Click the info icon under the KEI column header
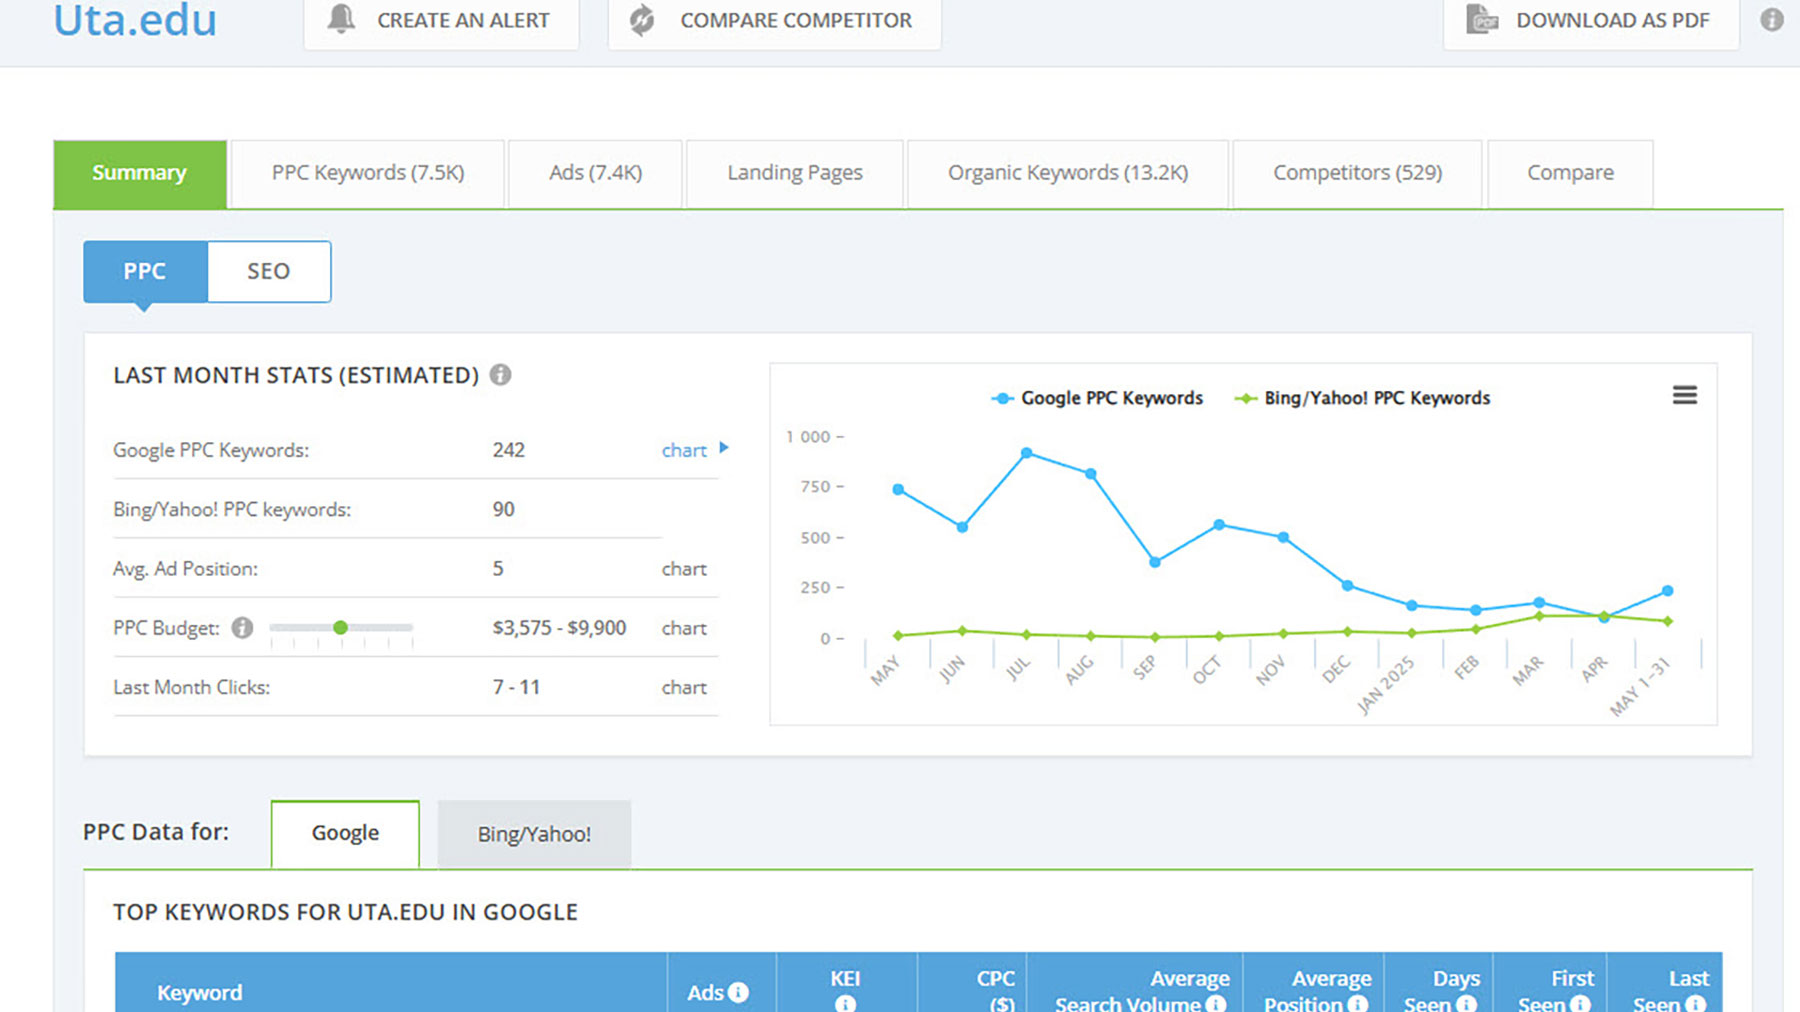Viewport: 1800px width, 1012px height. (x=845, y=1004)
